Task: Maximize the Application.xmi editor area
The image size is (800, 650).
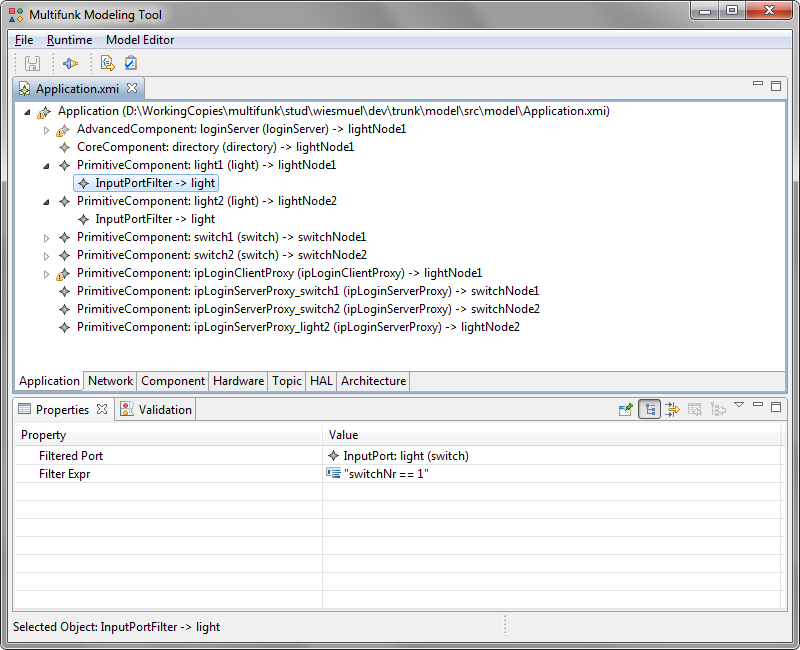Action: 776,86
